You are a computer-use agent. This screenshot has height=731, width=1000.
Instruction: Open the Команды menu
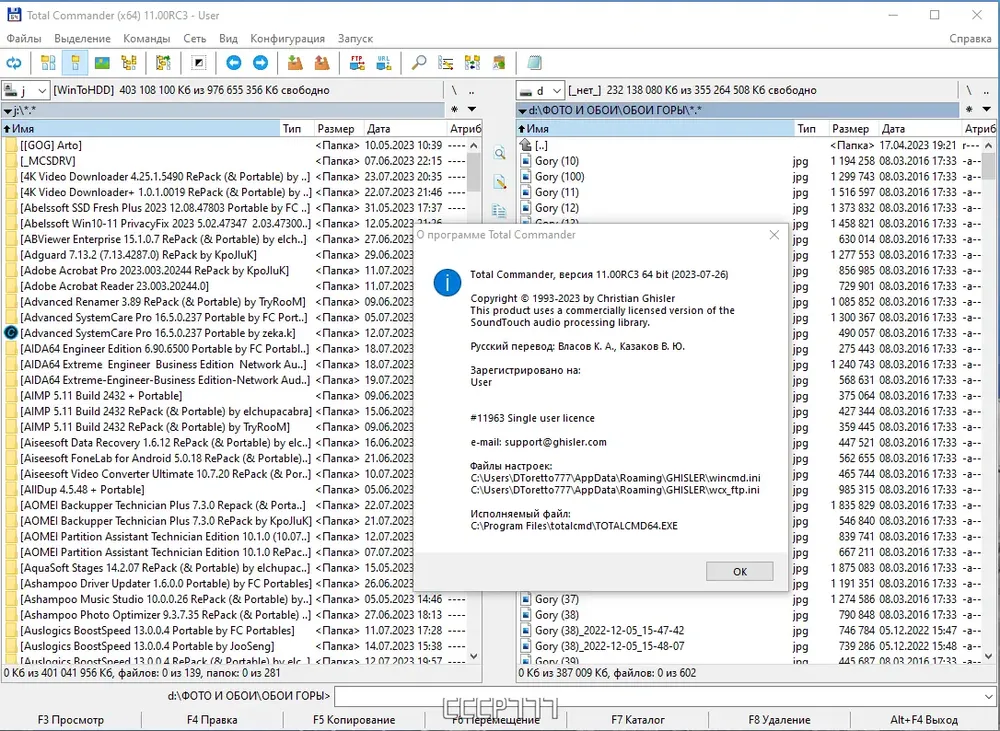click(x=147, y=38)
